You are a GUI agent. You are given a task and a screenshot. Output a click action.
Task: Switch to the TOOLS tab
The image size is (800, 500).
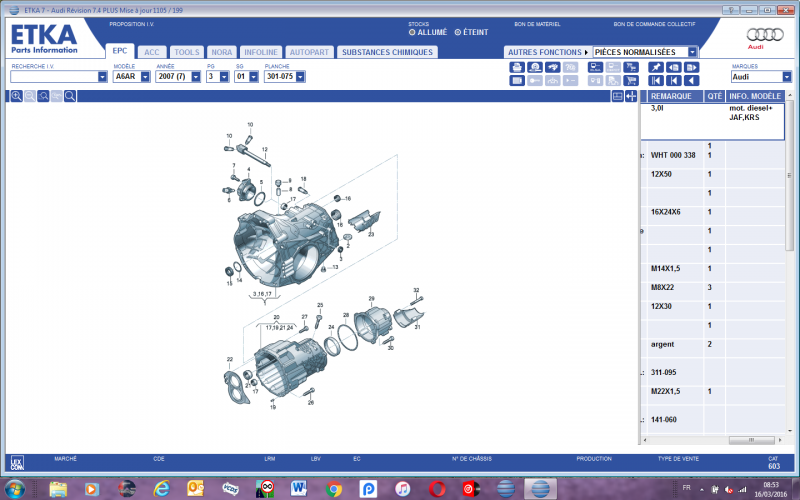click(x=186, y=52)
